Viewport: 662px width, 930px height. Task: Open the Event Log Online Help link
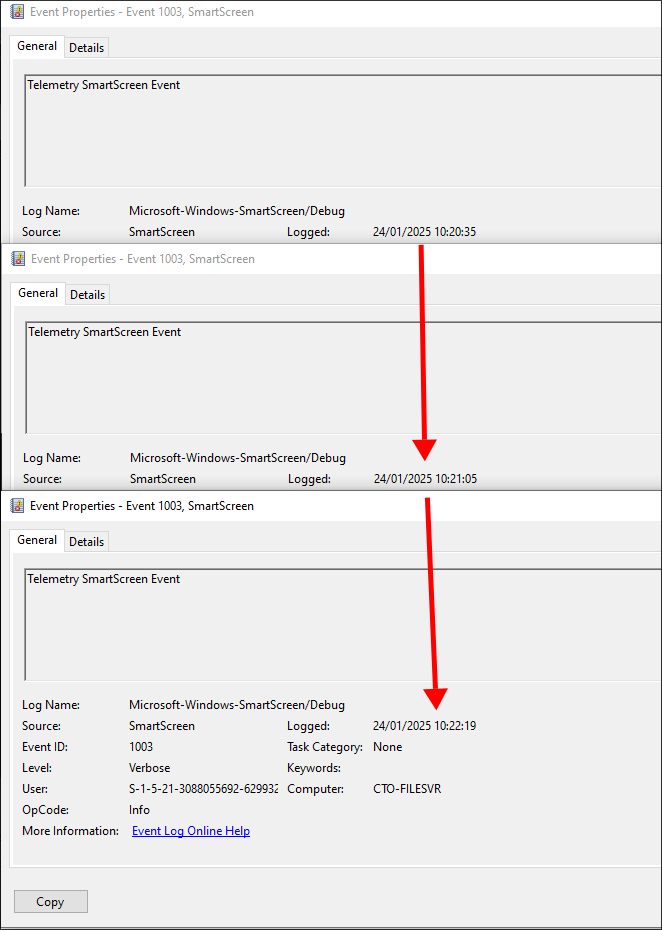click(x=191, y=831)
